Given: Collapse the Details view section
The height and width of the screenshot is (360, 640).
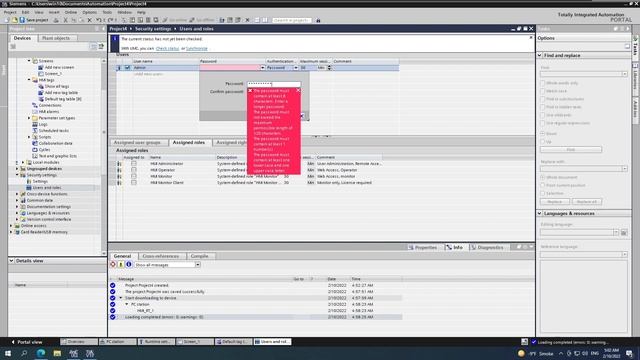Looking at the screenshot, I should 11,260.
